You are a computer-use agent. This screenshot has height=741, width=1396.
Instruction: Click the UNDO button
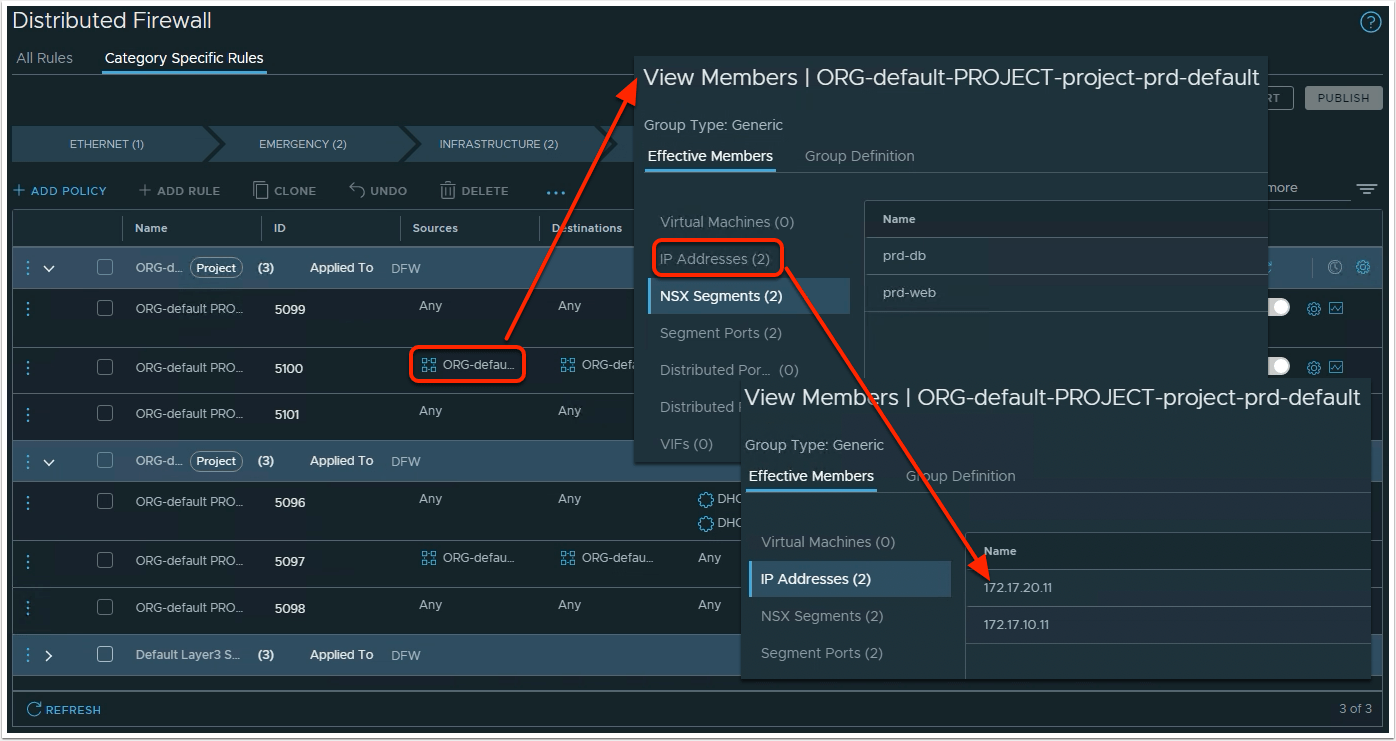[378, 191]
